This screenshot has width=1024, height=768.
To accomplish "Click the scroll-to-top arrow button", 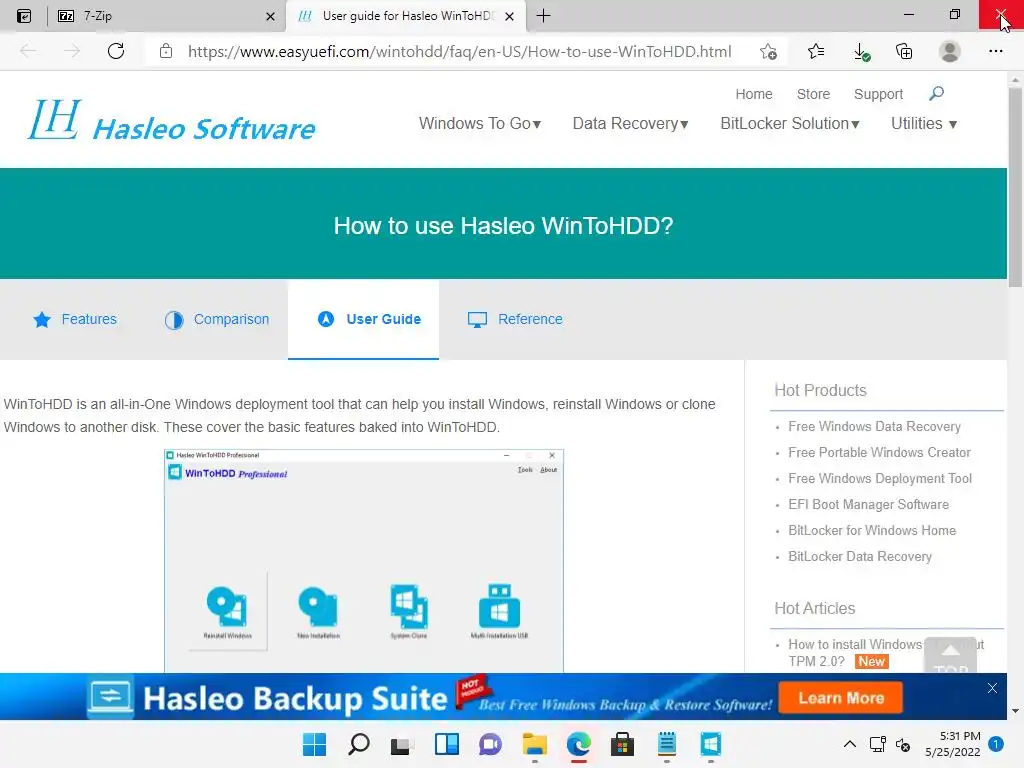I will point(950,655).
